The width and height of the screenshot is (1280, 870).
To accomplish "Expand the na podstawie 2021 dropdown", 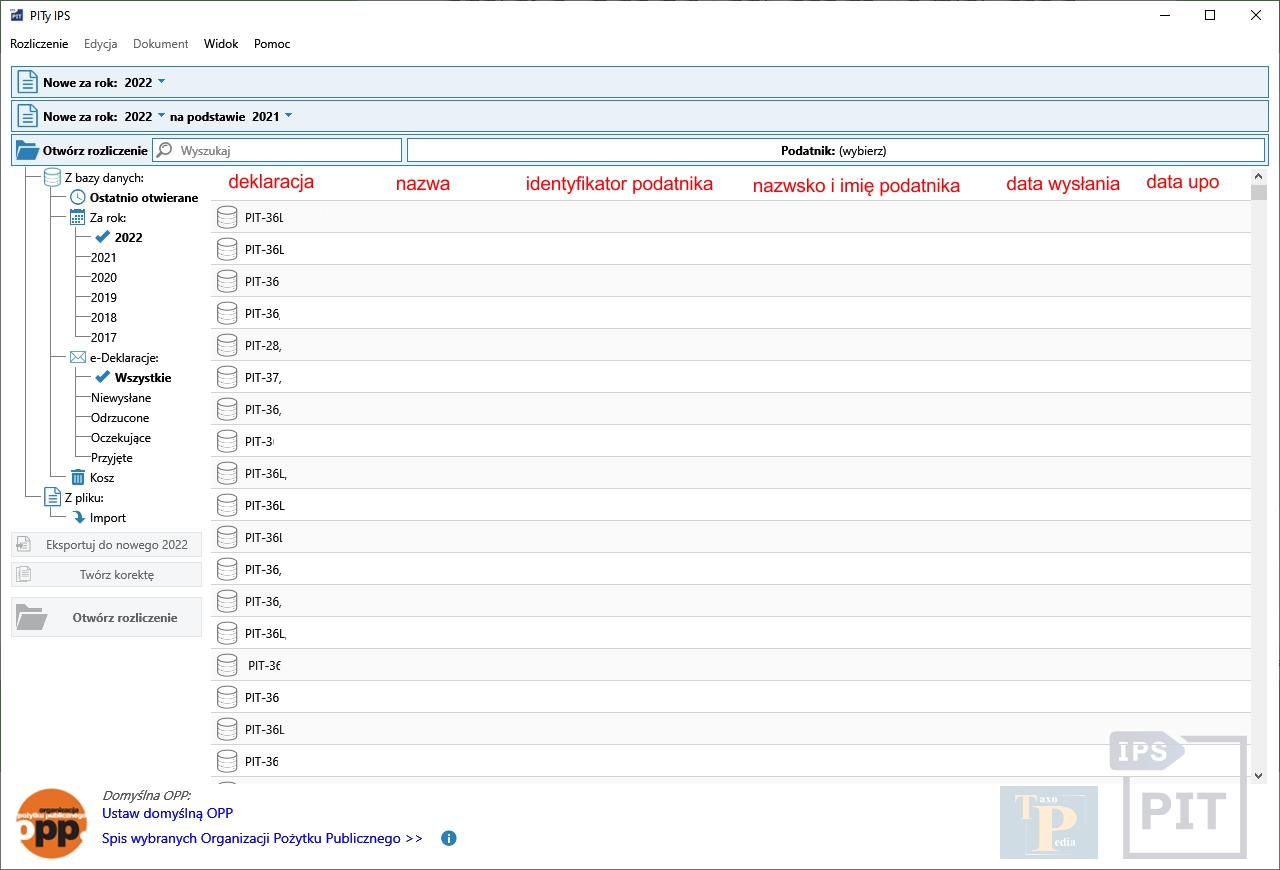I will click(x=289, y=116).
